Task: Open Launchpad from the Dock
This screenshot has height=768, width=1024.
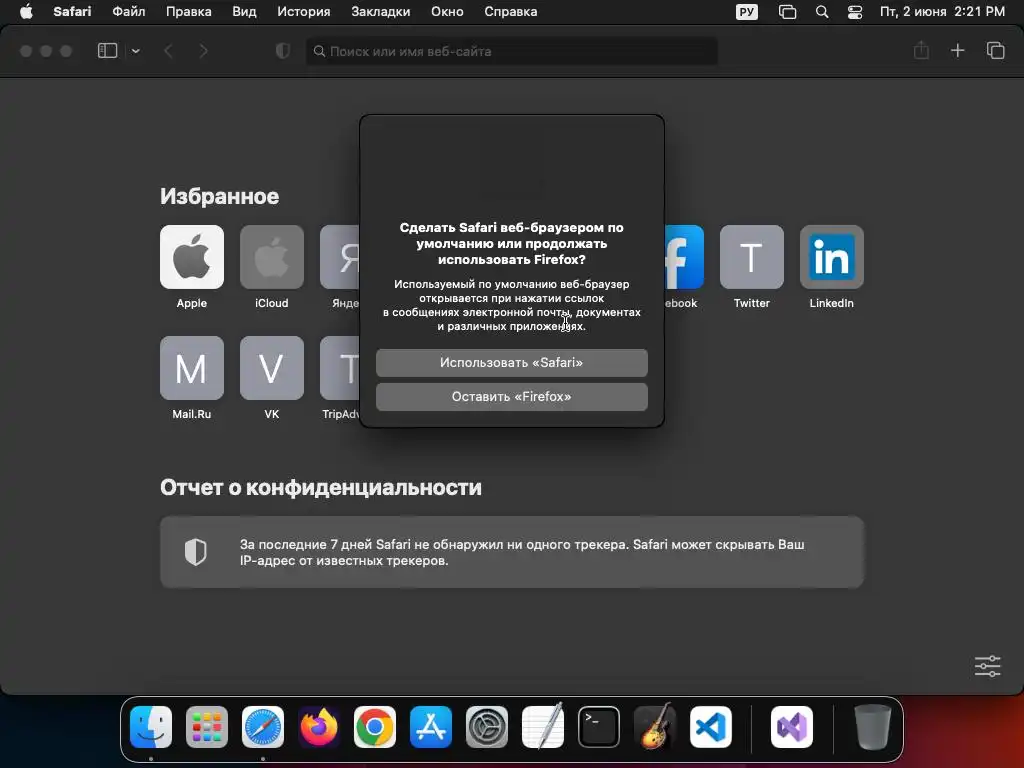Action: point(207,727)
